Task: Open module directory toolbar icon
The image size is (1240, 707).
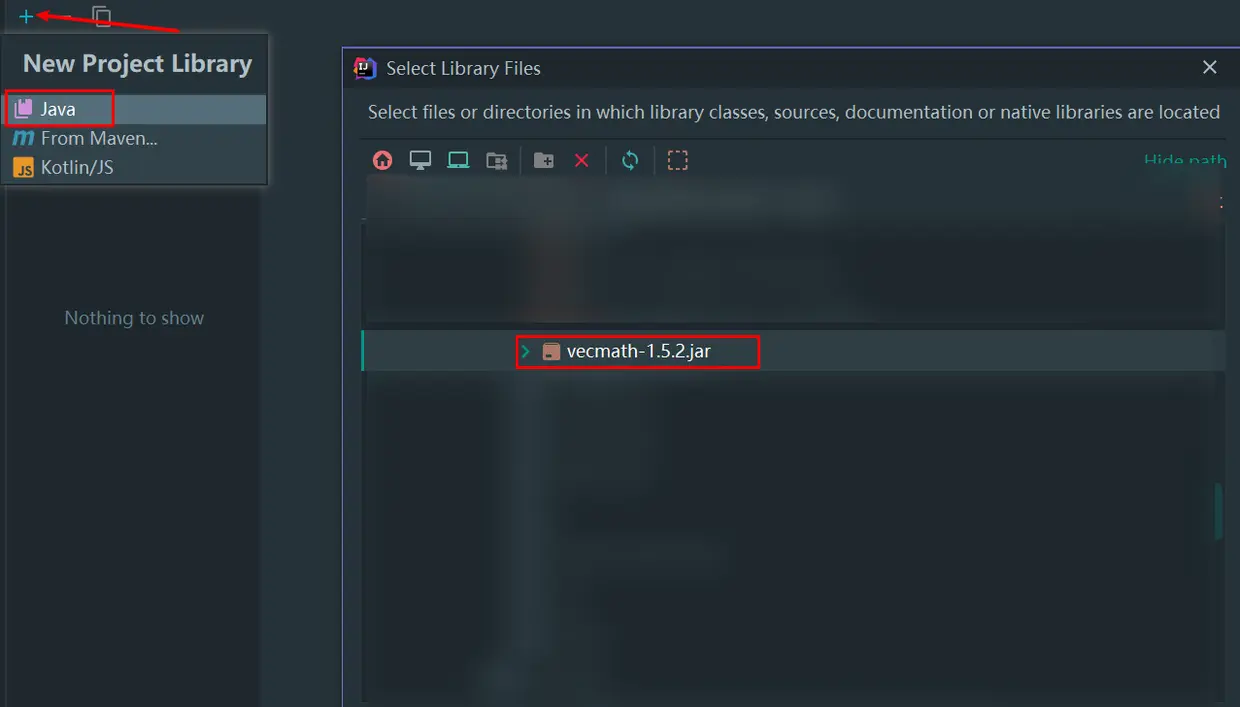Action: 496,160
